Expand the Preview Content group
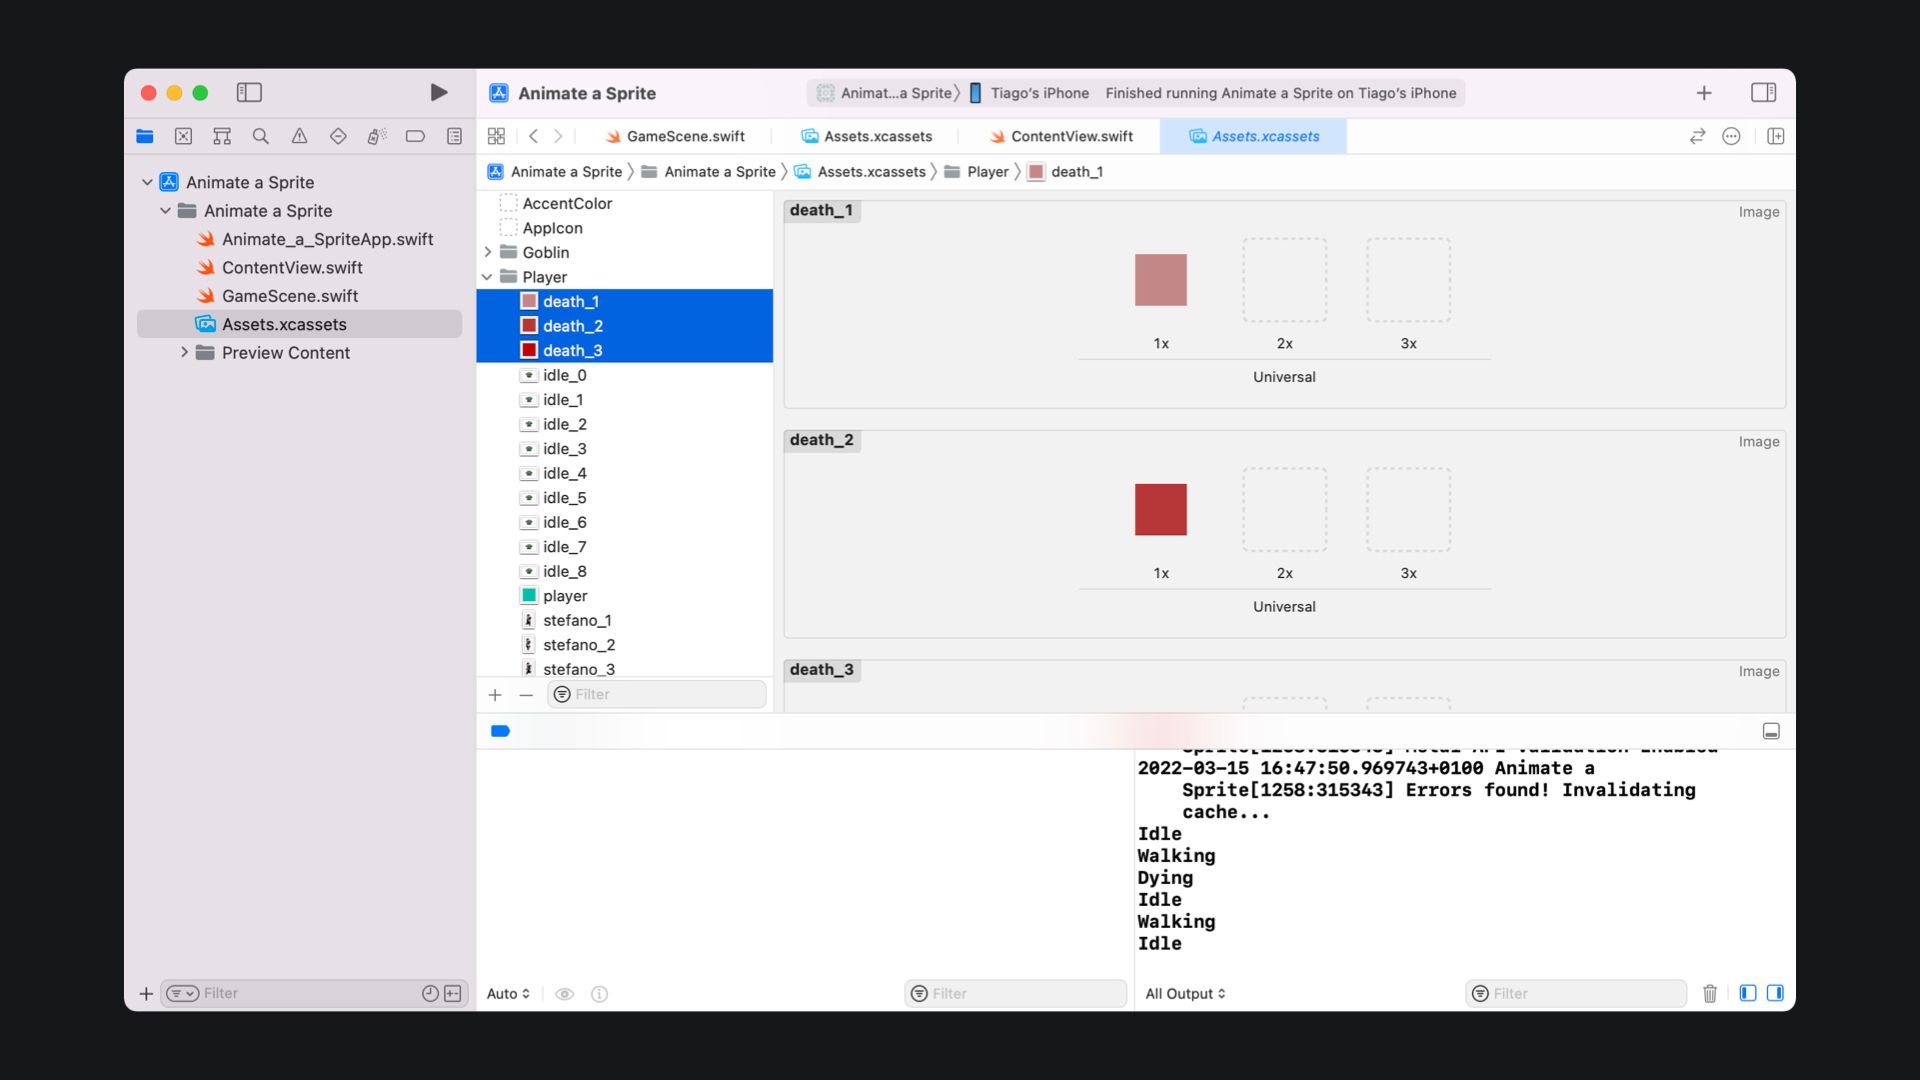Screen dimensions: 1920x1080 click(x=185, y=352)
